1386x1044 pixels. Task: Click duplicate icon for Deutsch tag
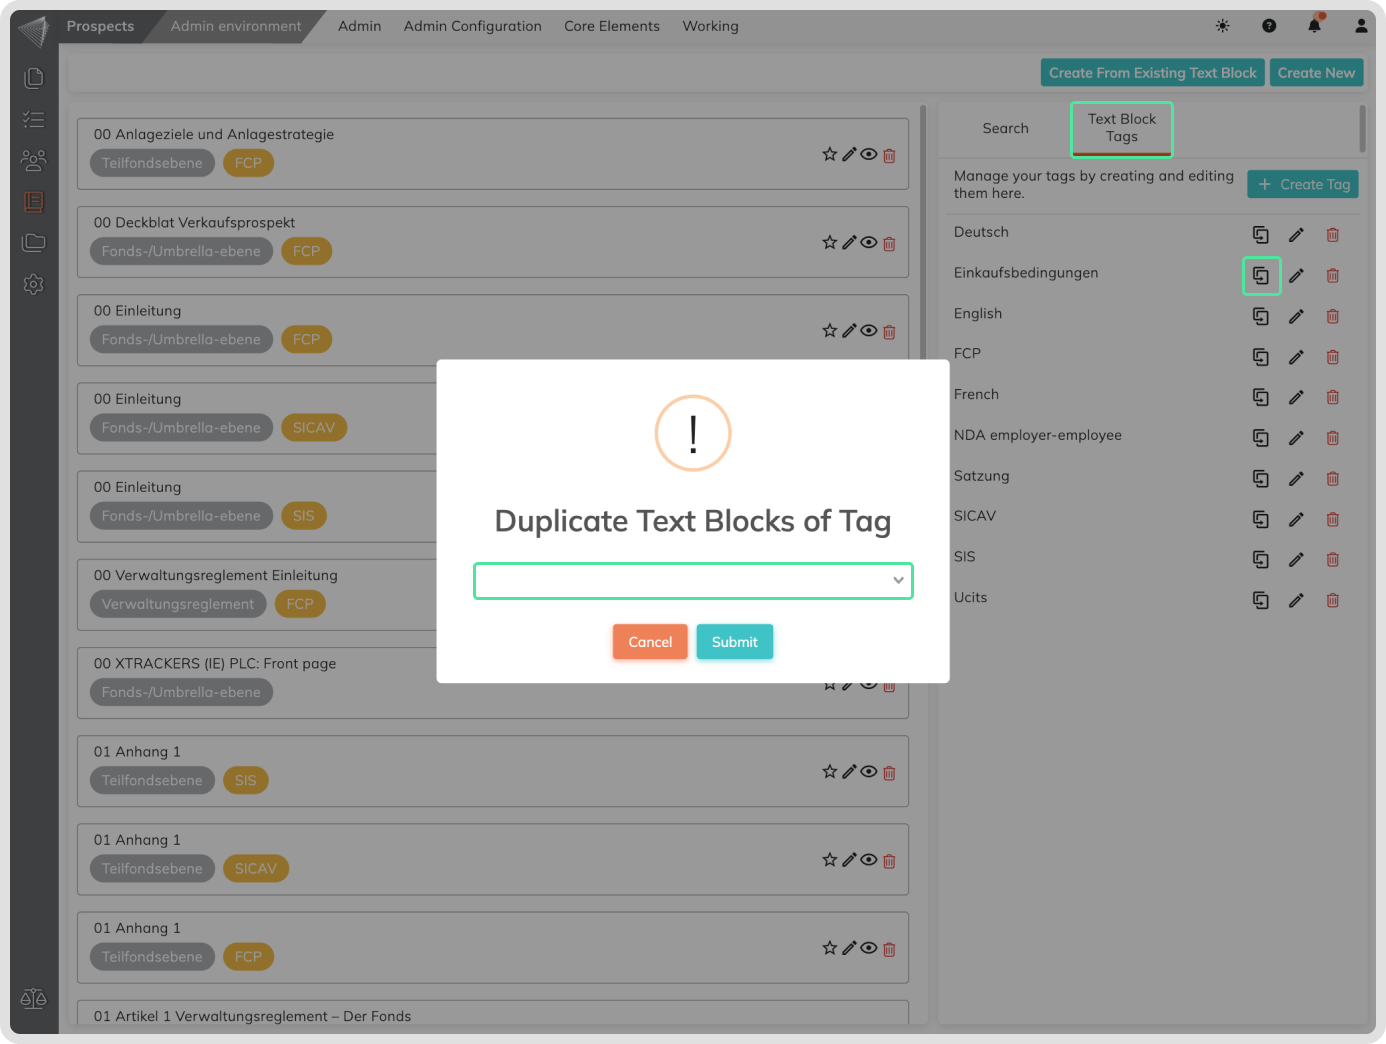click(x=1260, y=235)
